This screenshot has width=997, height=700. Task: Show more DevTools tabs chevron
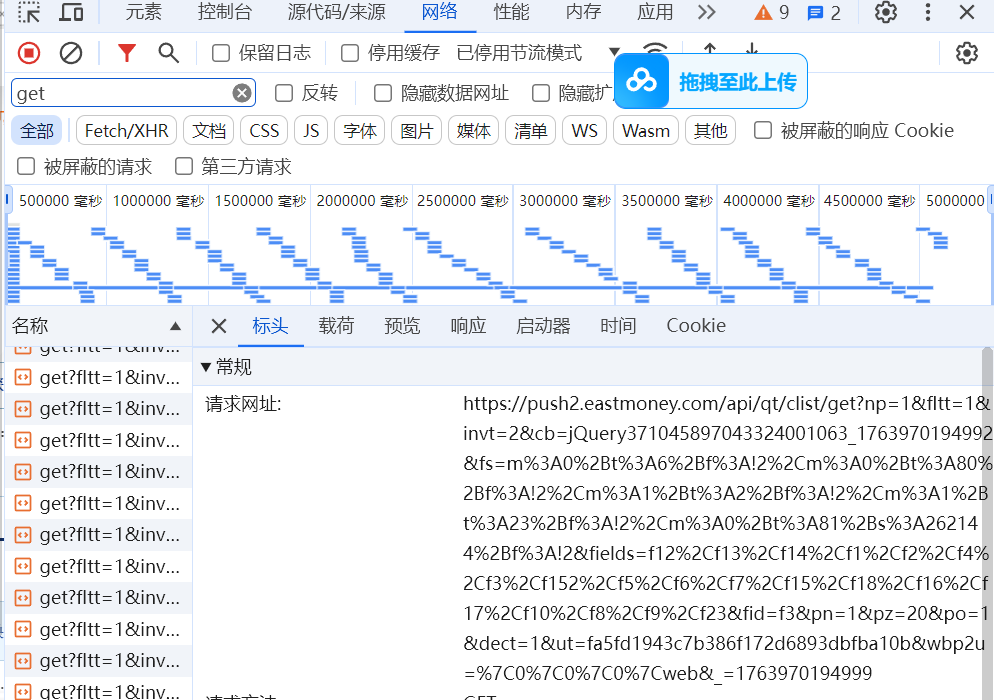[706, 12]
